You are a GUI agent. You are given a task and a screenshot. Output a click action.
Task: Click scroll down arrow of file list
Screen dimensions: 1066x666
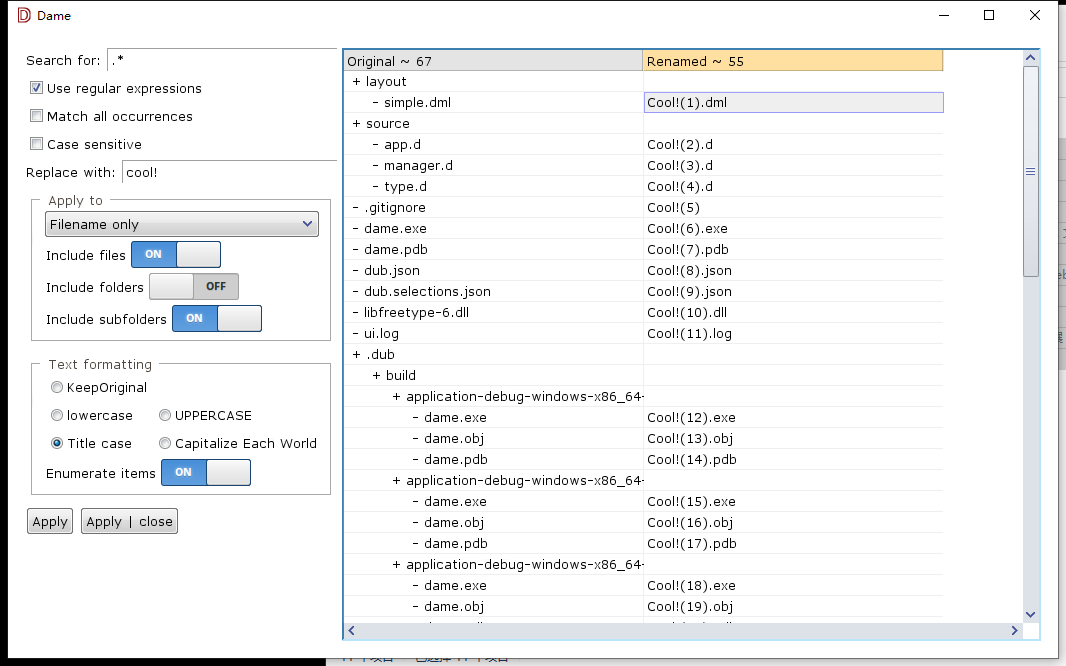click(1031, 614)
